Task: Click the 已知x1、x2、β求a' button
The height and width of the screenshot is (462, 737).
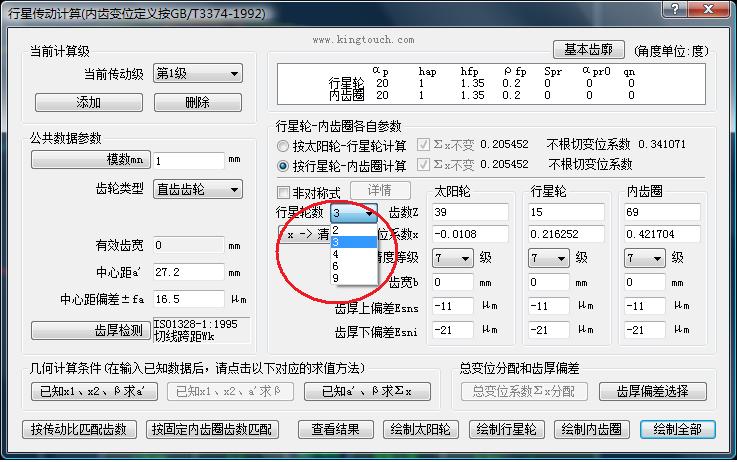Action: tap(94, 392)
